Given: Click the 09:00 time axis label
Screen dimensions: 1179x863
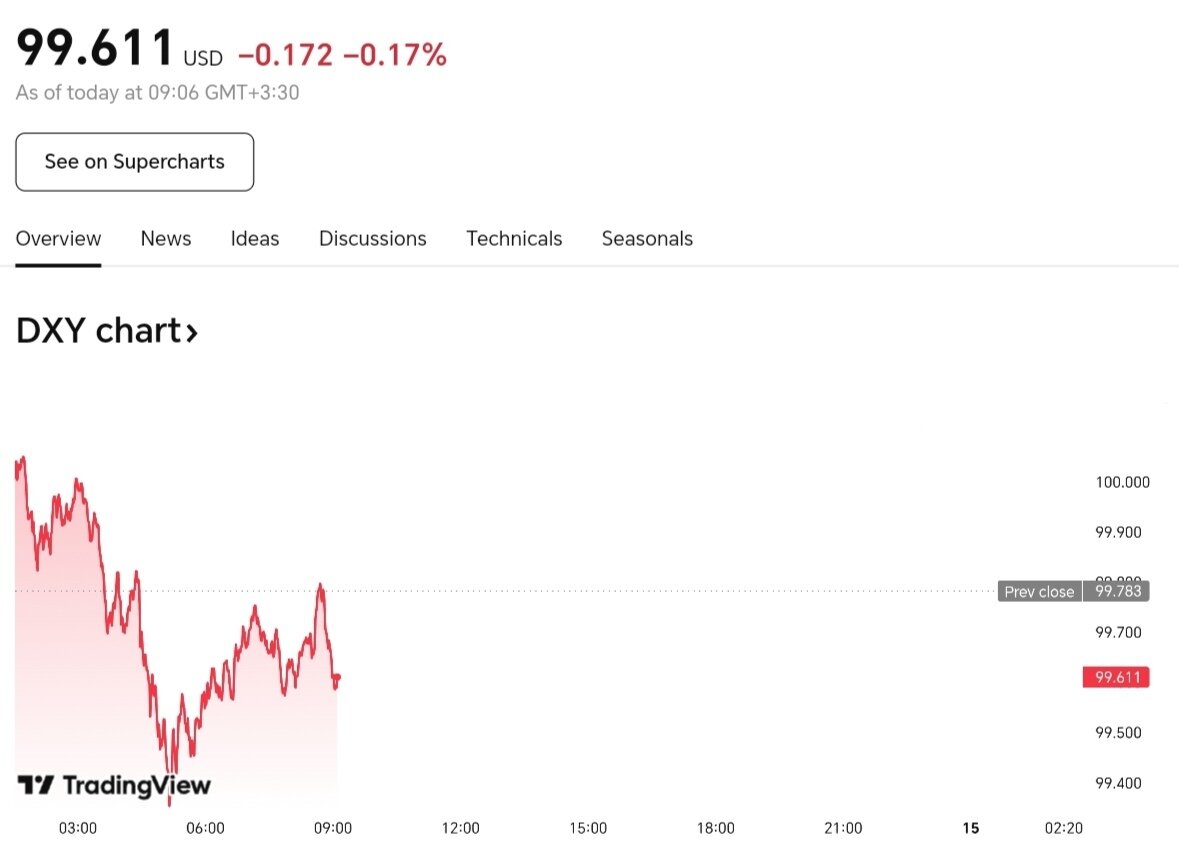Looking at the screenshot, I should click(x=333, y=828).
